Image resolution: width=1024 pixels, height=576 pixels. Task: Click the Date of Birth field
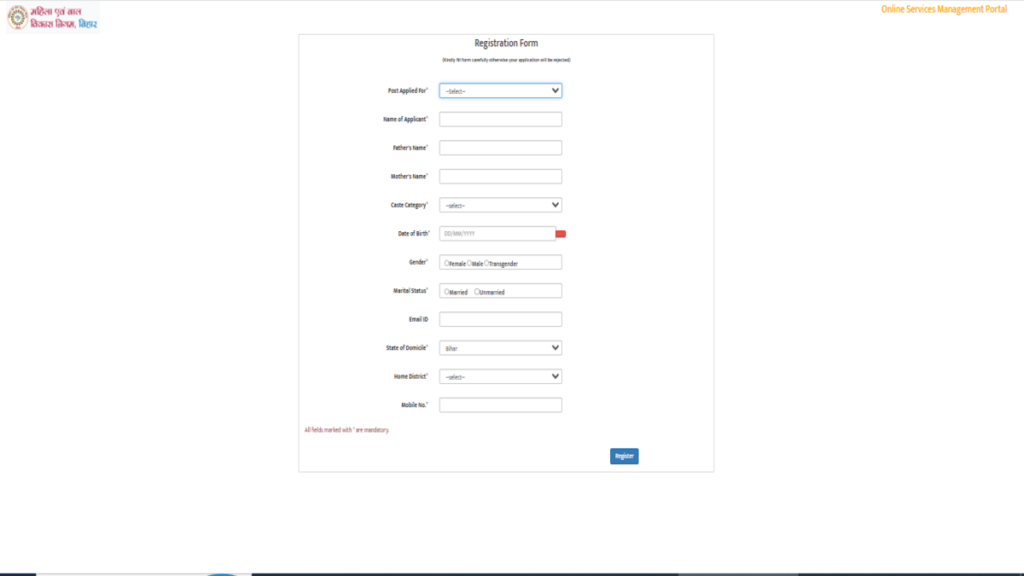497,234
